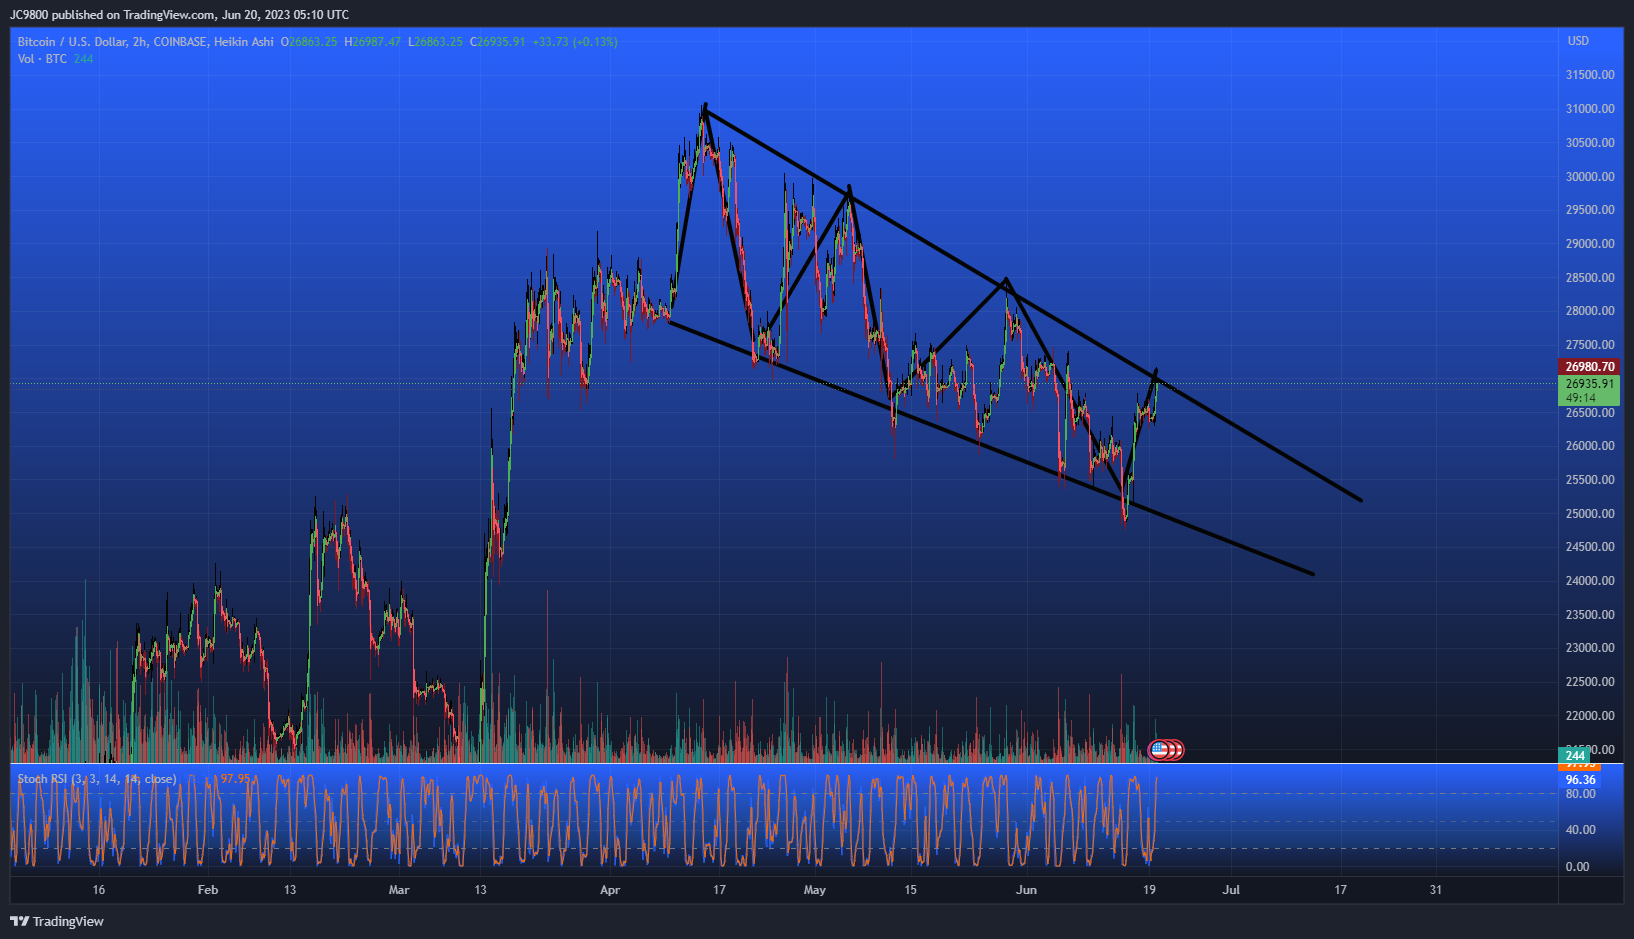Click the 80.00 Stoch RSI scale label
Image resolution: width=1634 pixels, height=939 pixels.
click(1581, 794)
